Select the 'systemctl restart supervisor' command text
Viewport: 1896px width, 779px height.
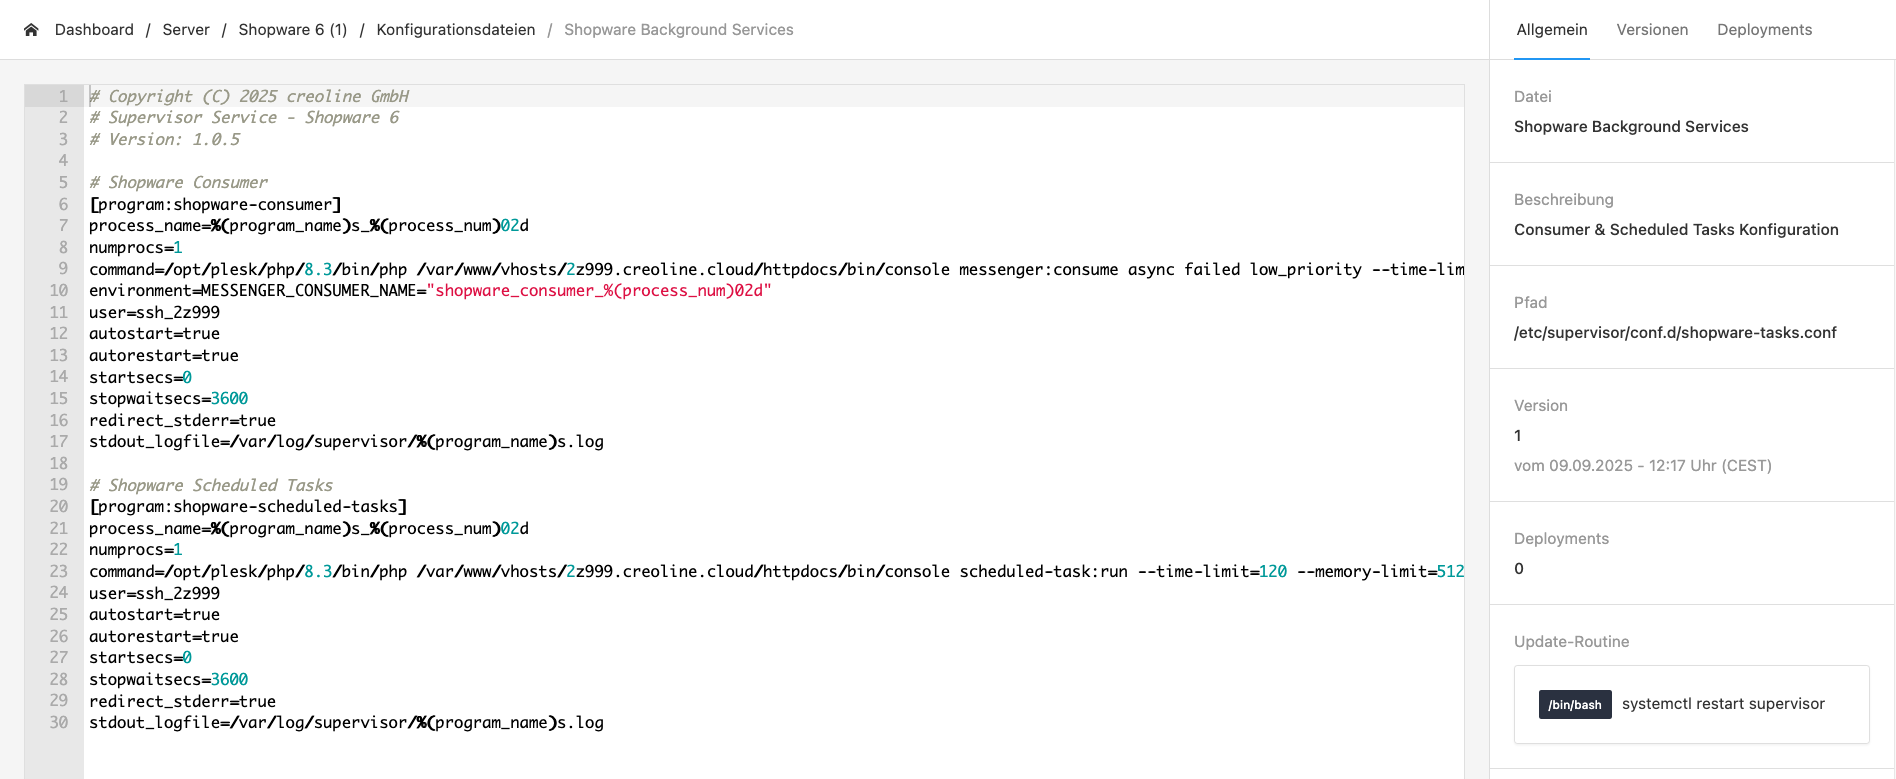pos(1723,704)
